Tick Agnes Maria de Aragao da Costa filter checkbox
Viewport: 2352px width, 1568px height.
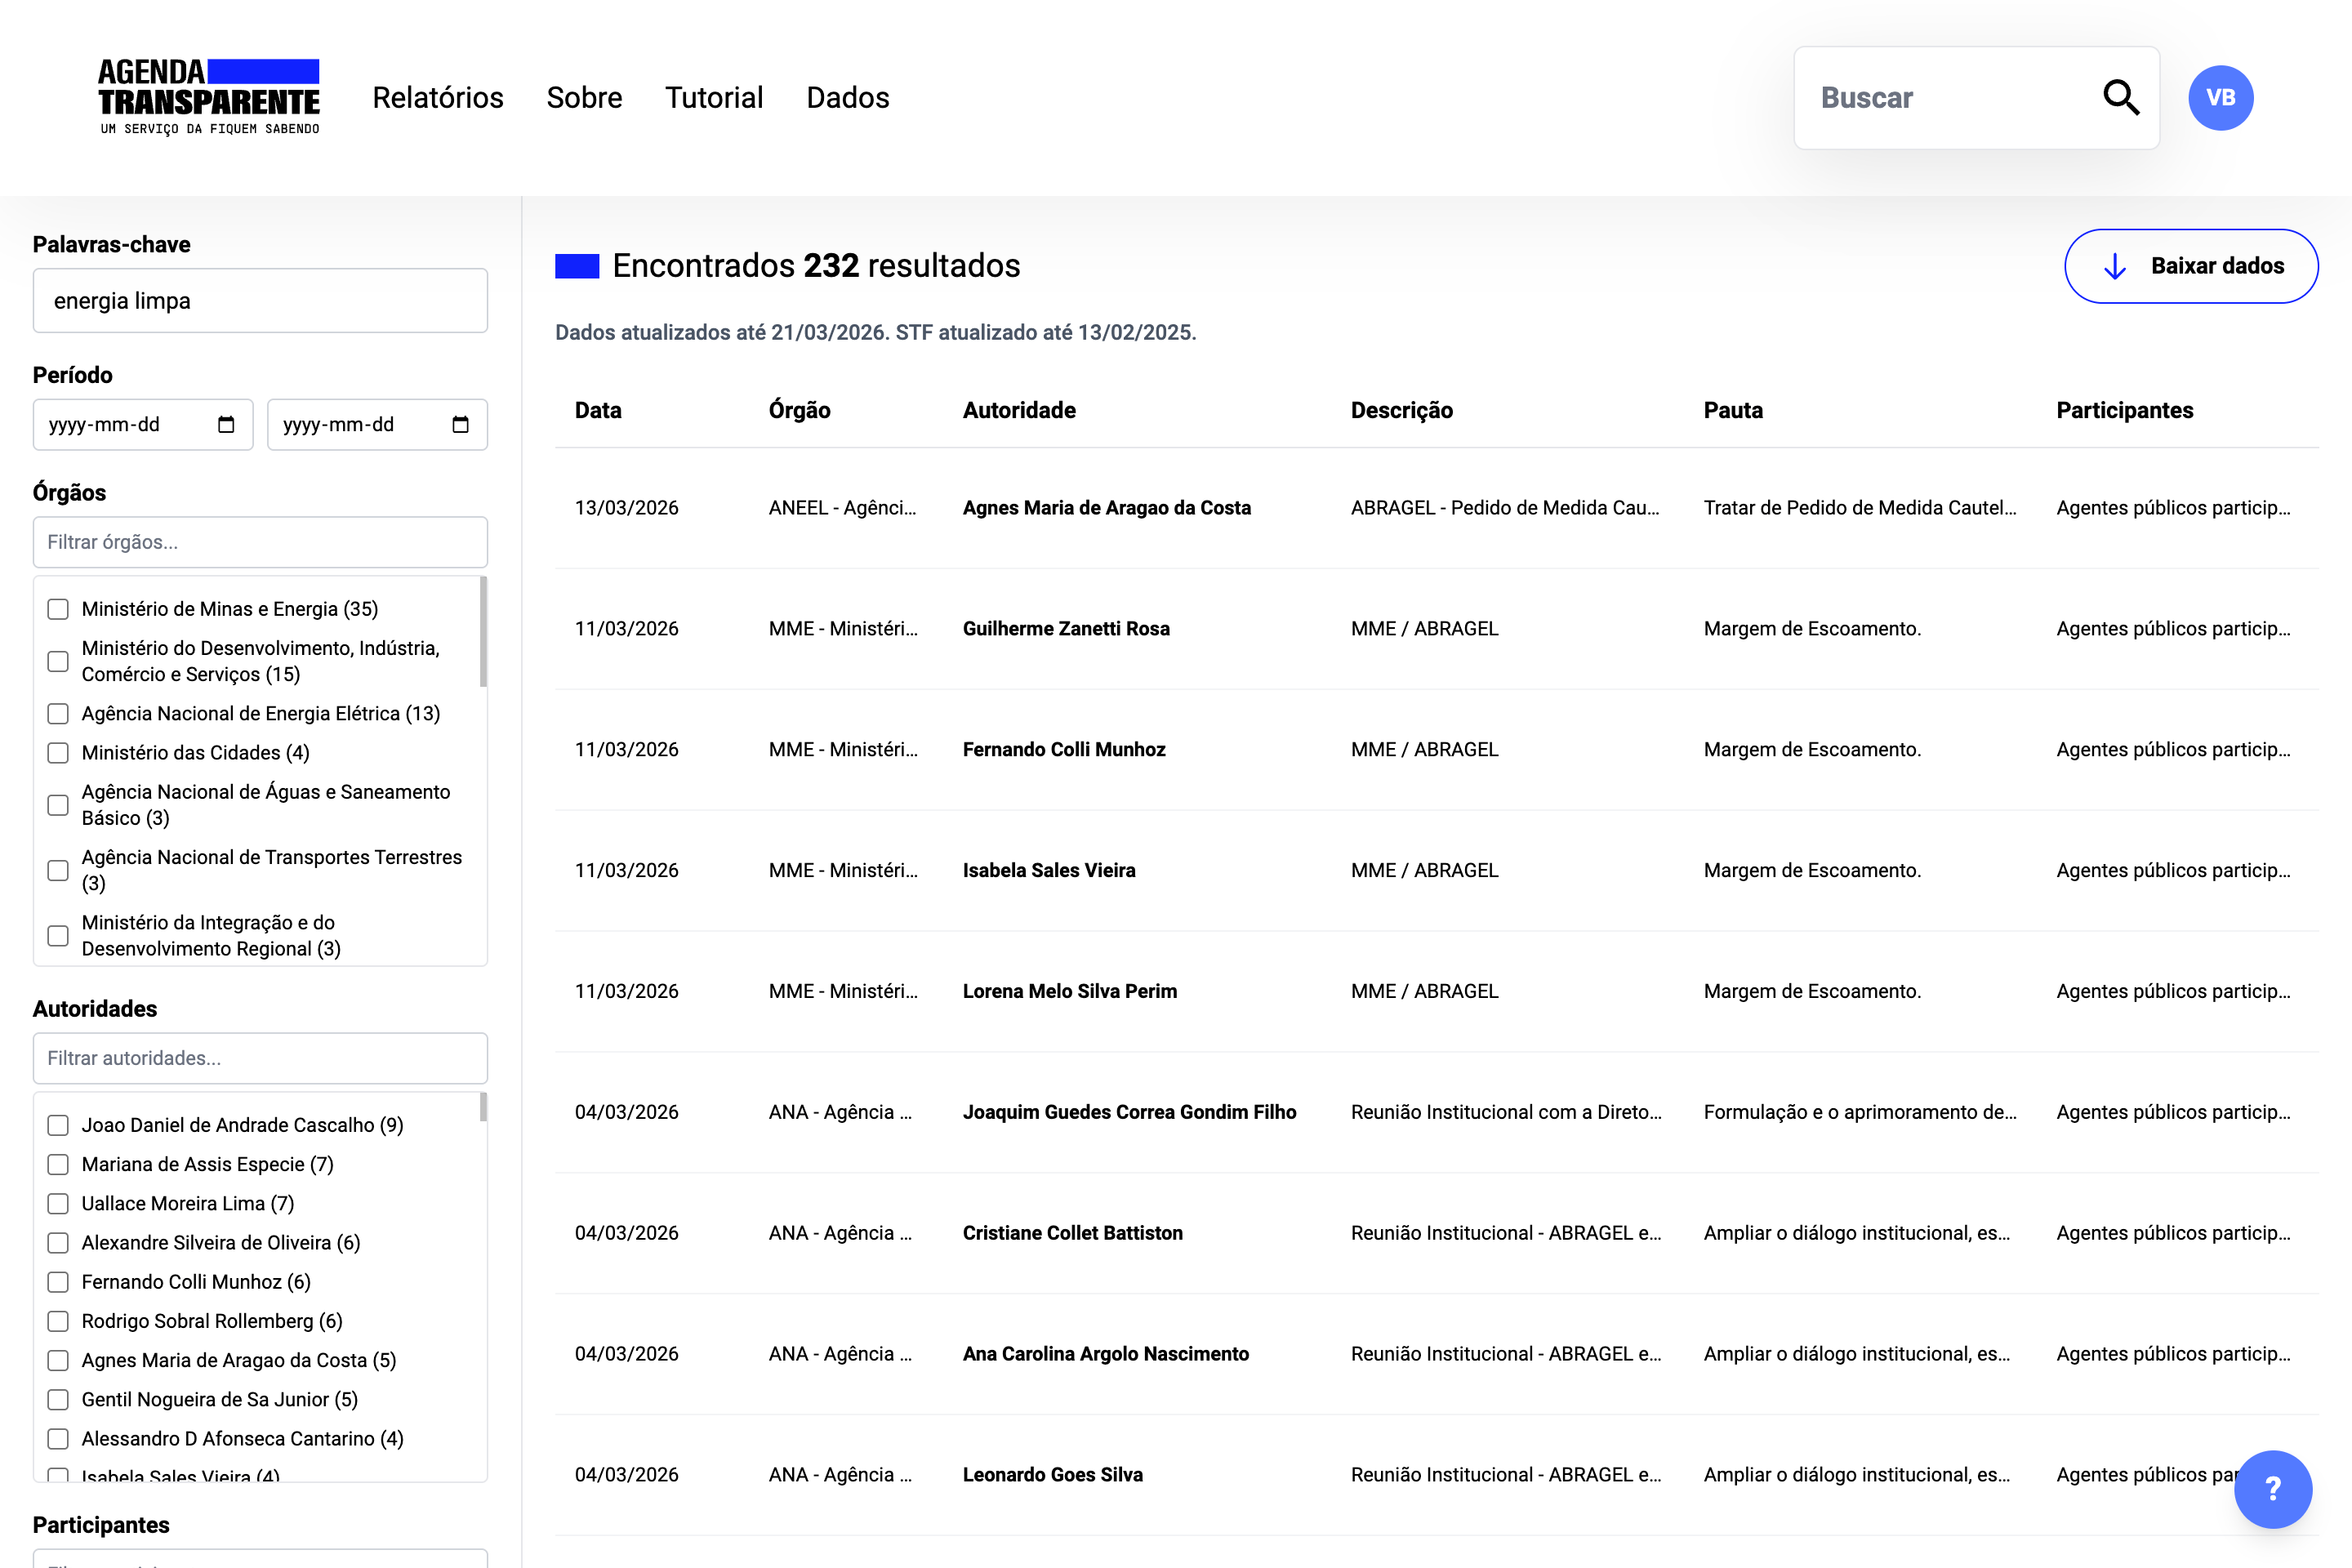click(58, 1360)
